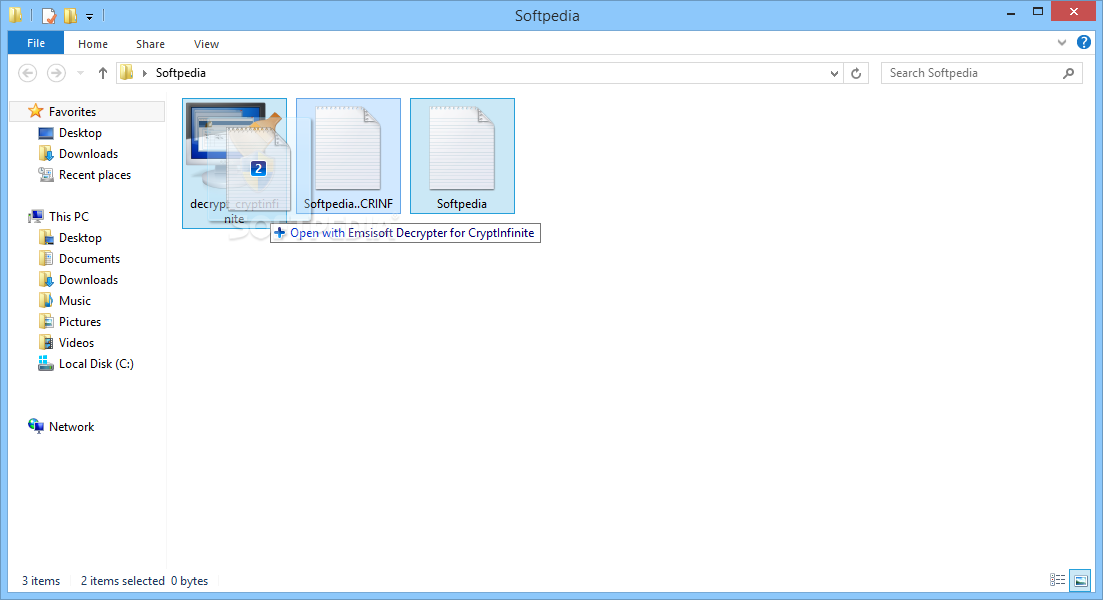Open Desktop under This PC
Screen dimensions: 1103x600
pos(79,238)
